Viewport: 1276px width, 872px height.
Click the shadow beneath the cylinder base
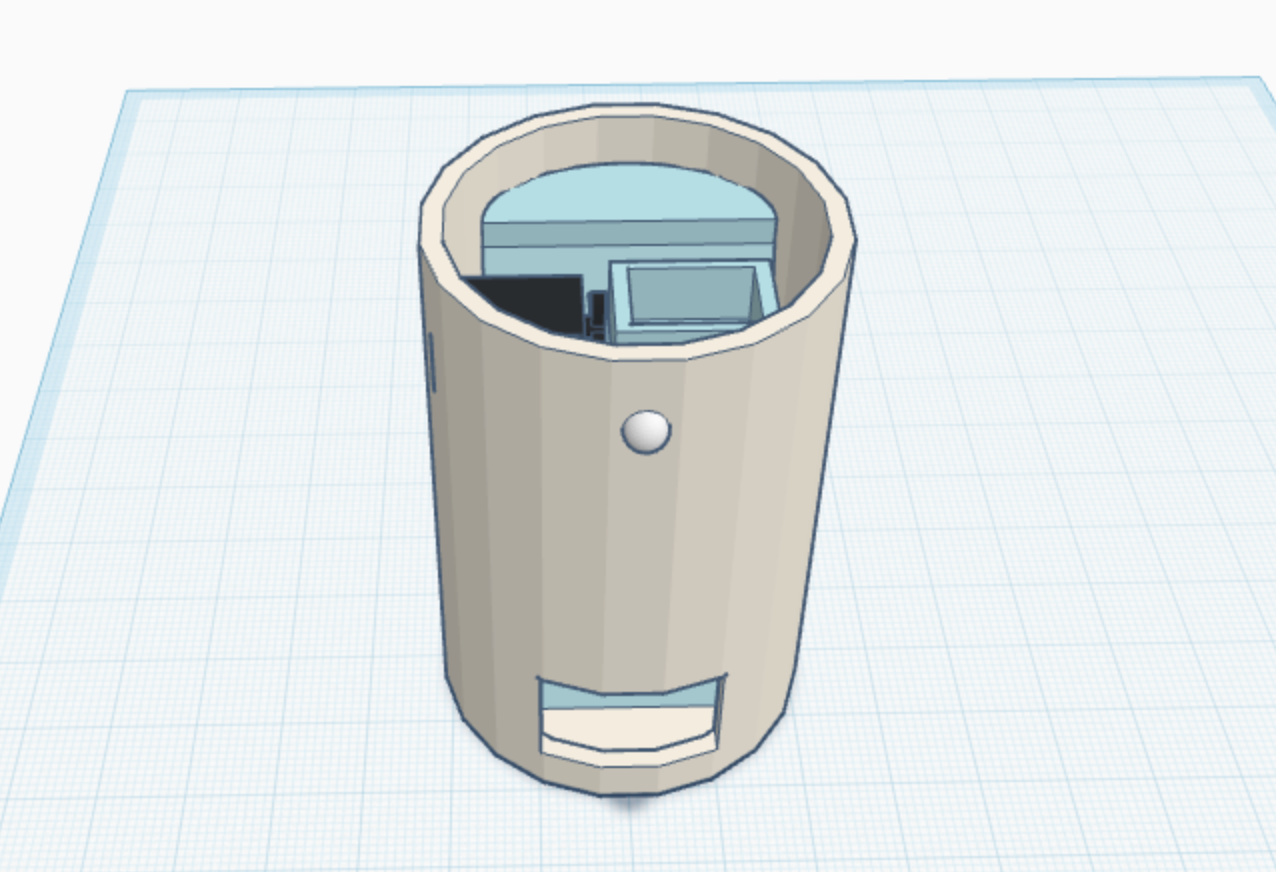630,800
